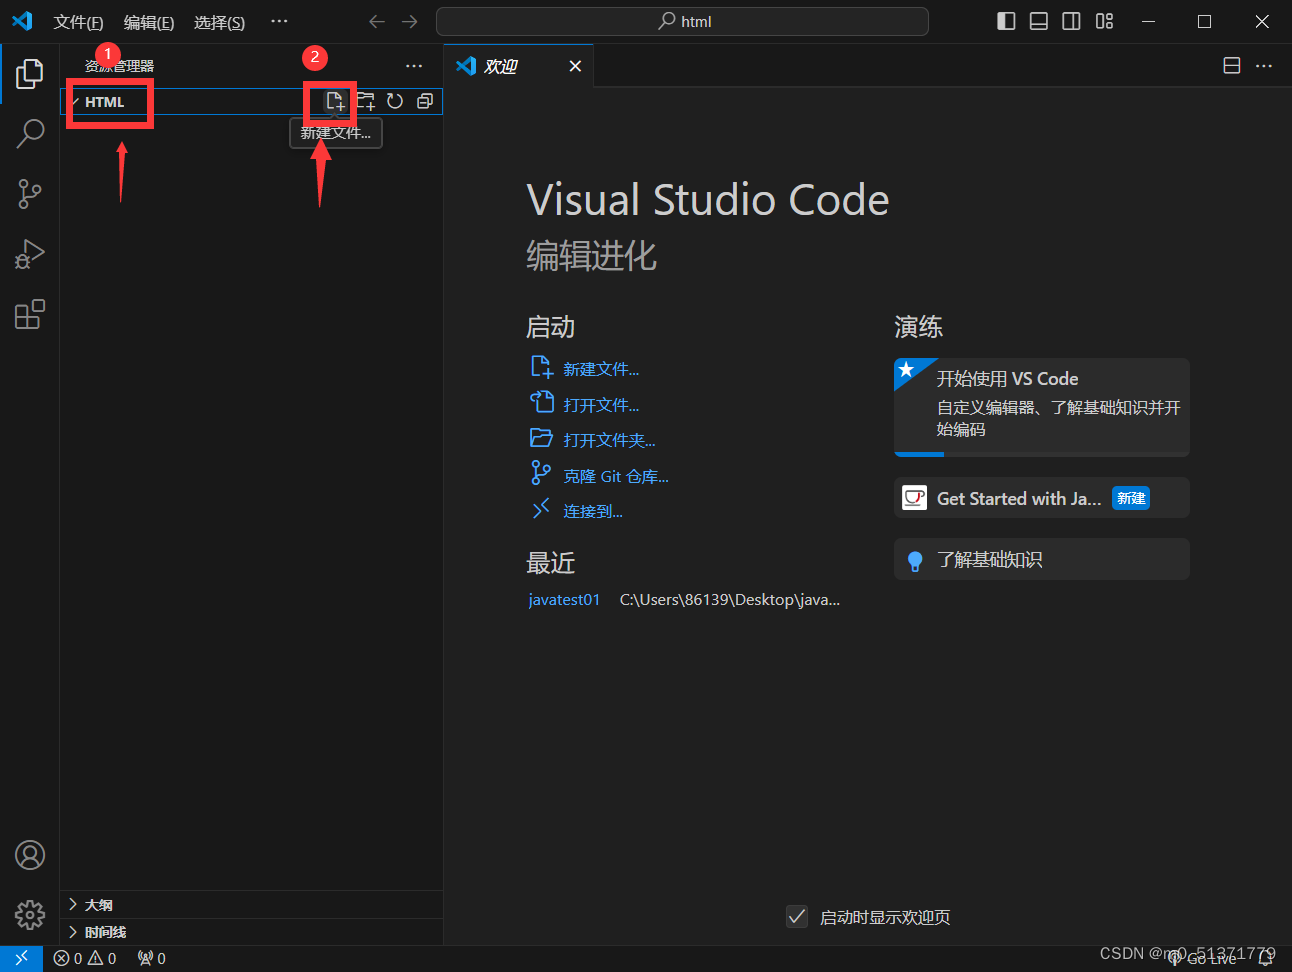
Task: Go back using the navigation arrow
Action: pyautogui.click(x=377, y=21)
